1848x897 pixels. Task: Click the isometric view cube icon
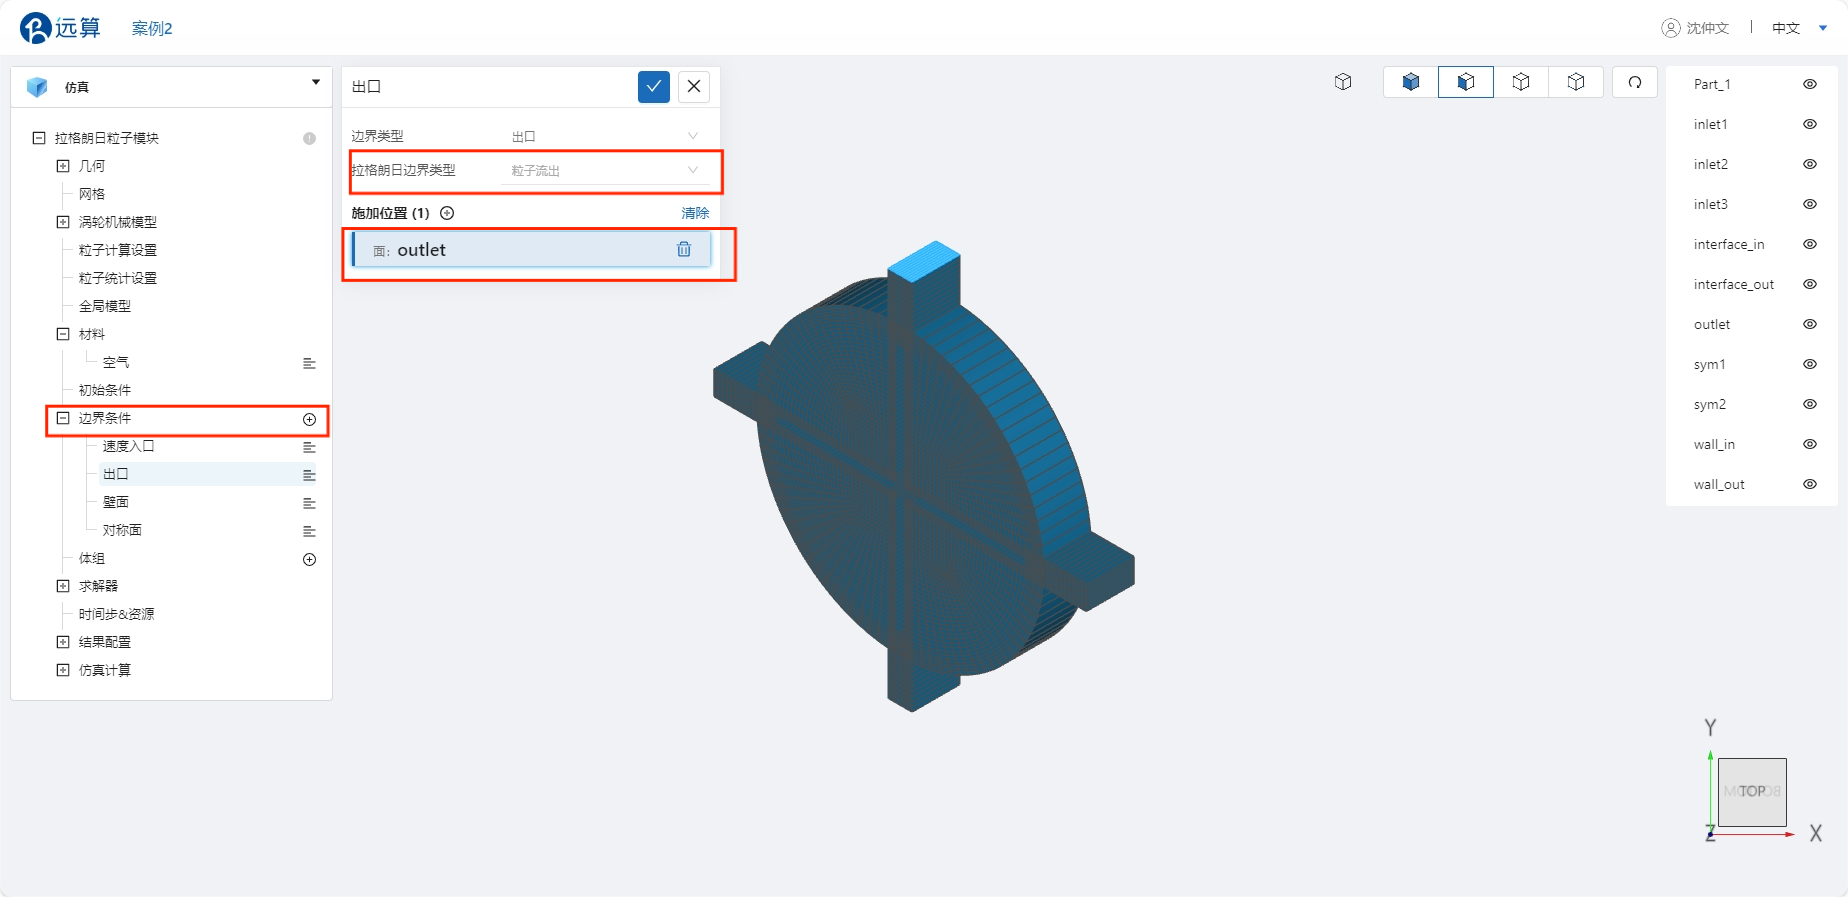coord(1343,82)
